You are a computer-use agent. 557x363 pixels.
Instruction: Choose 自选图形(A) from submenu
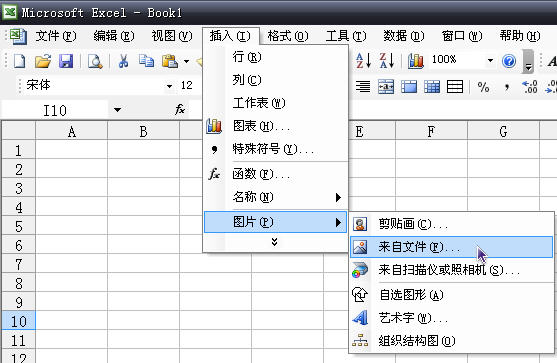451,295
